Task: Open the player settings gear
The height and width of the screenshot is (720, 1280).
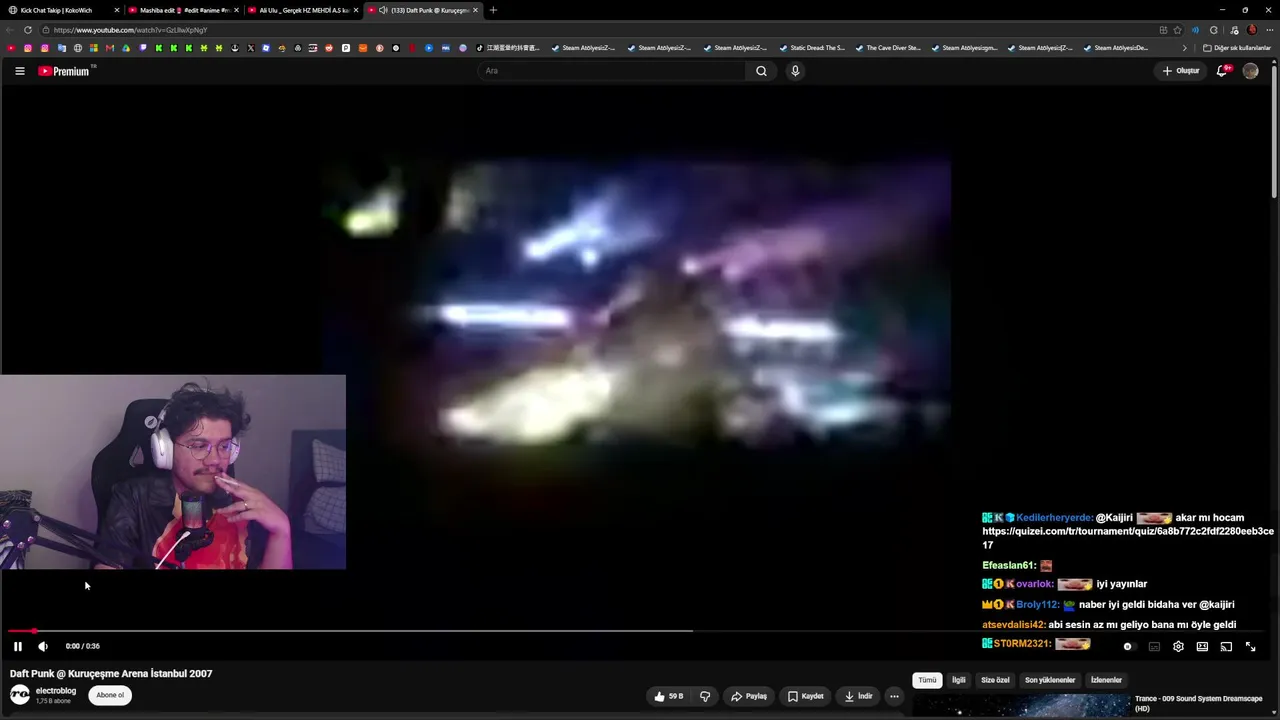Action: pyautogui.click(x=1178, y=646)
